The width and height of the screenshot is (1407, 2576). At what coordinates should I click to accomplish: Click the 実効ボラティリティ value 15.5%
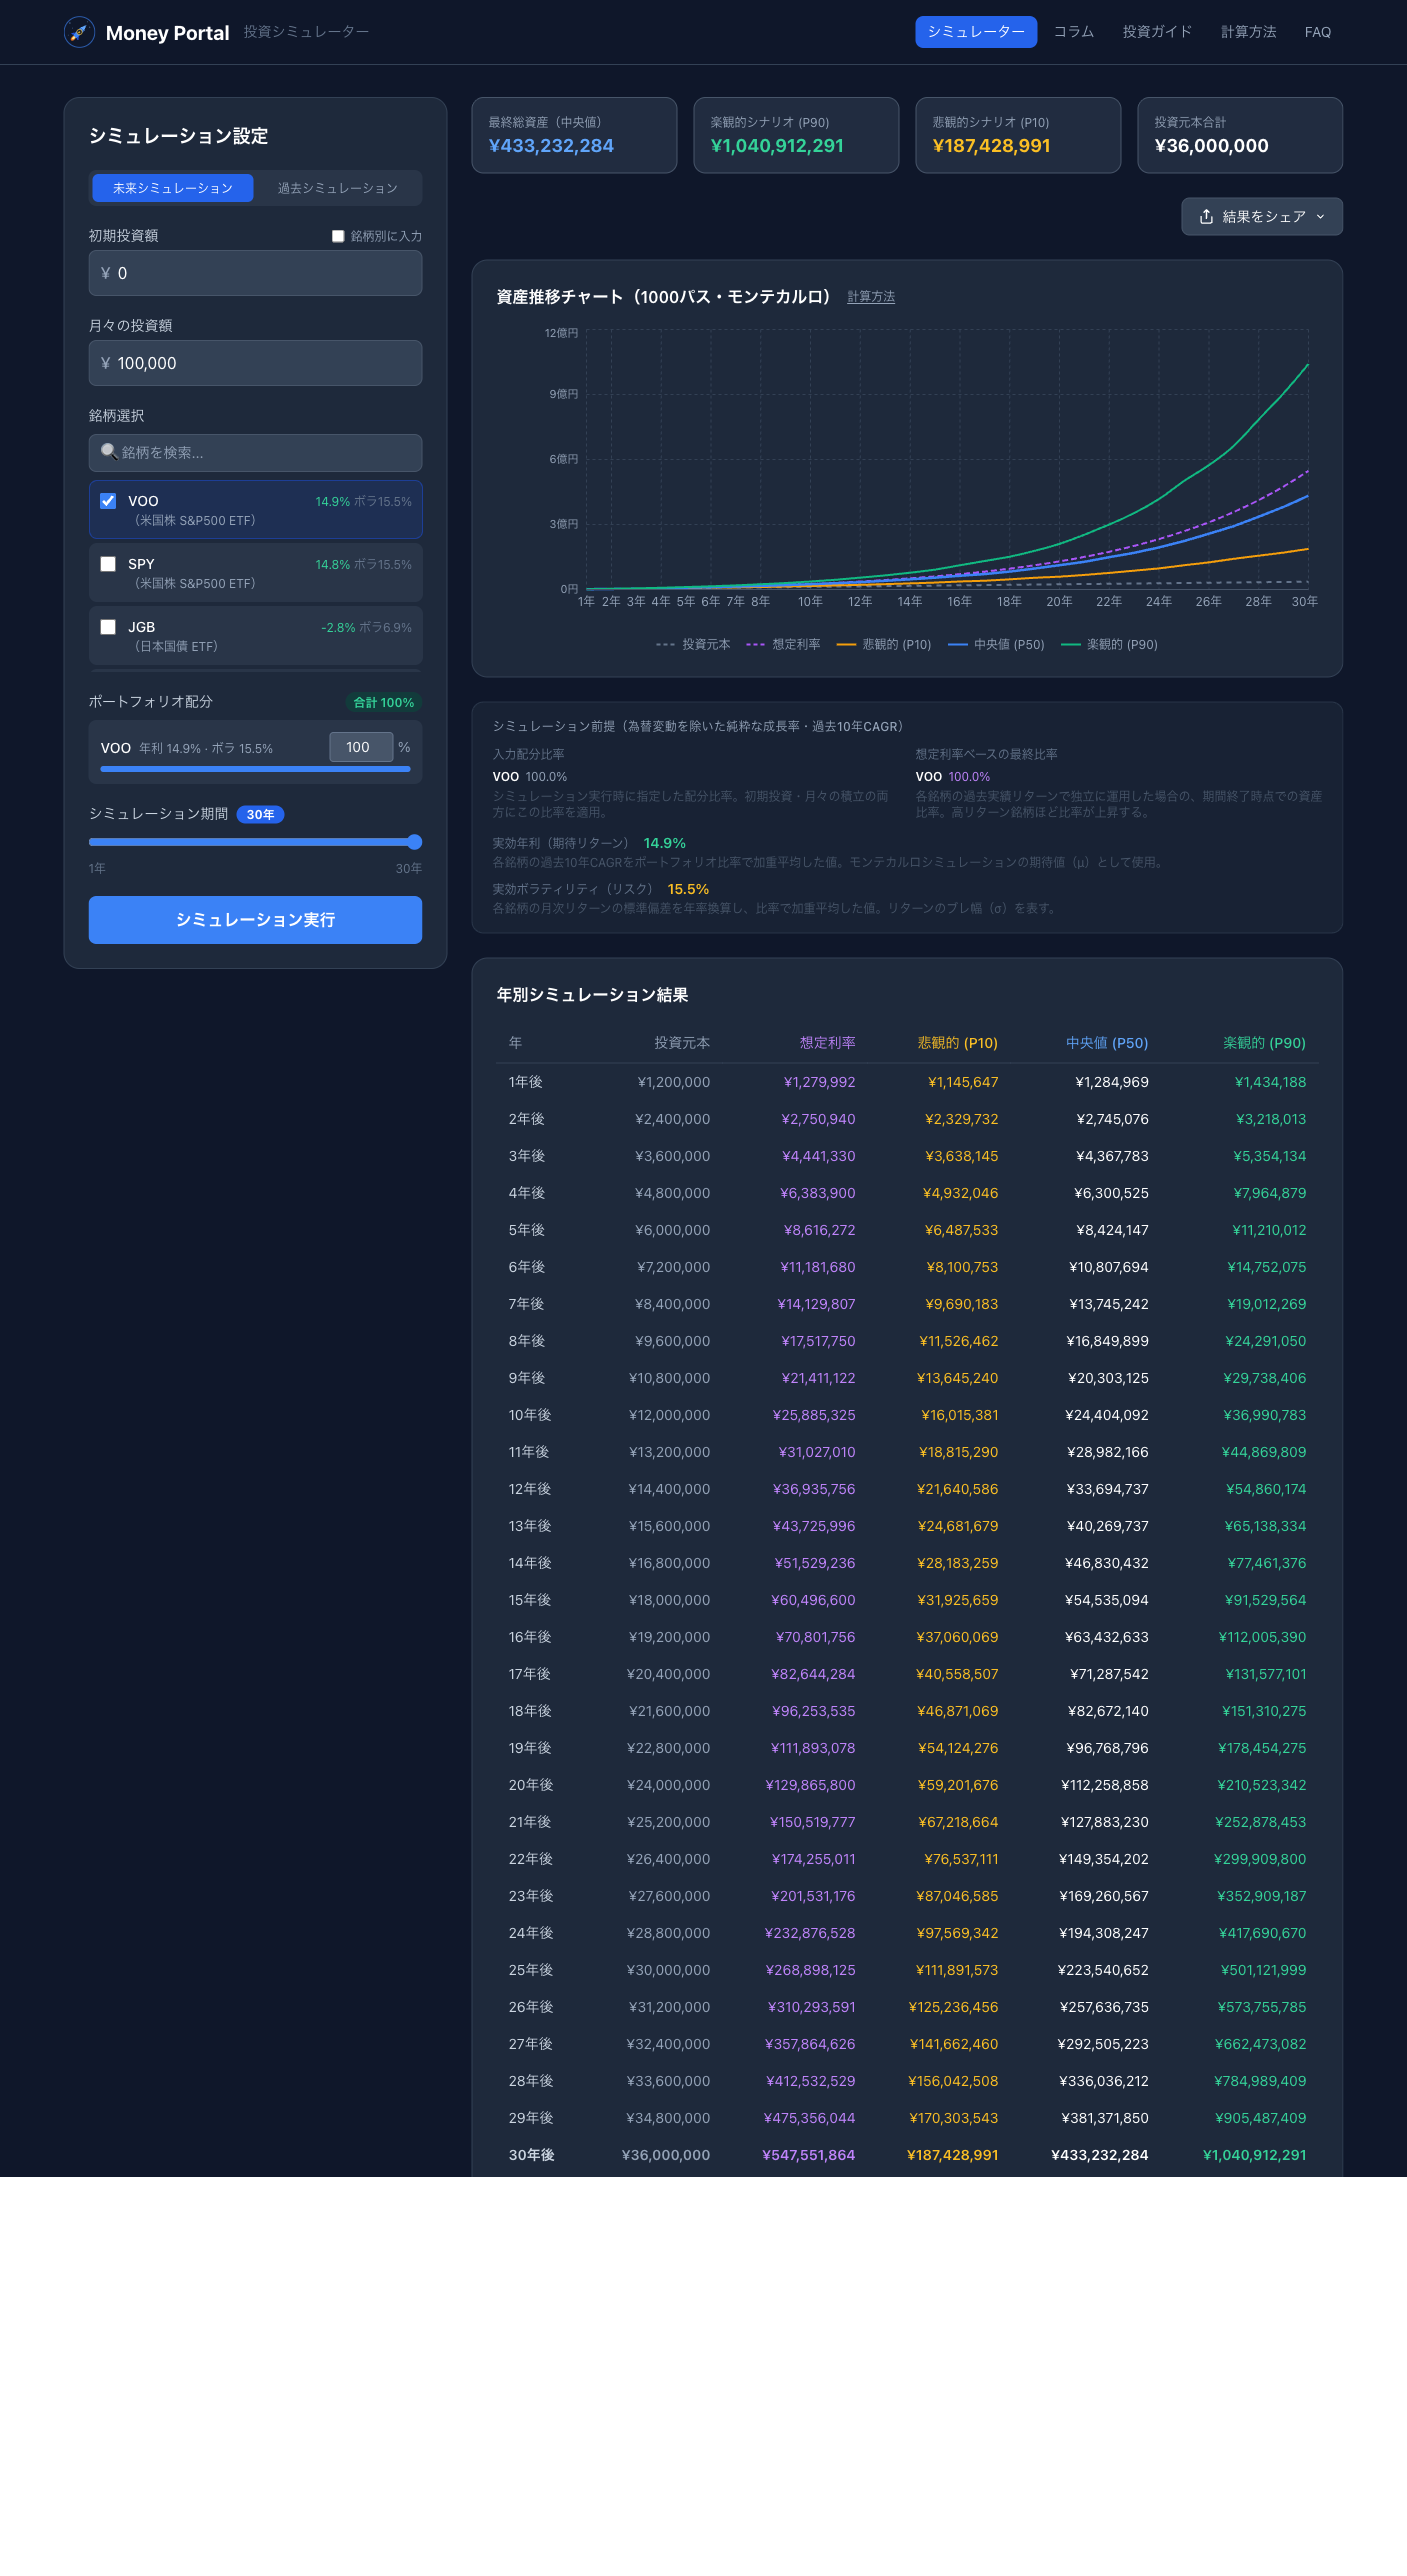click(688, 889)
